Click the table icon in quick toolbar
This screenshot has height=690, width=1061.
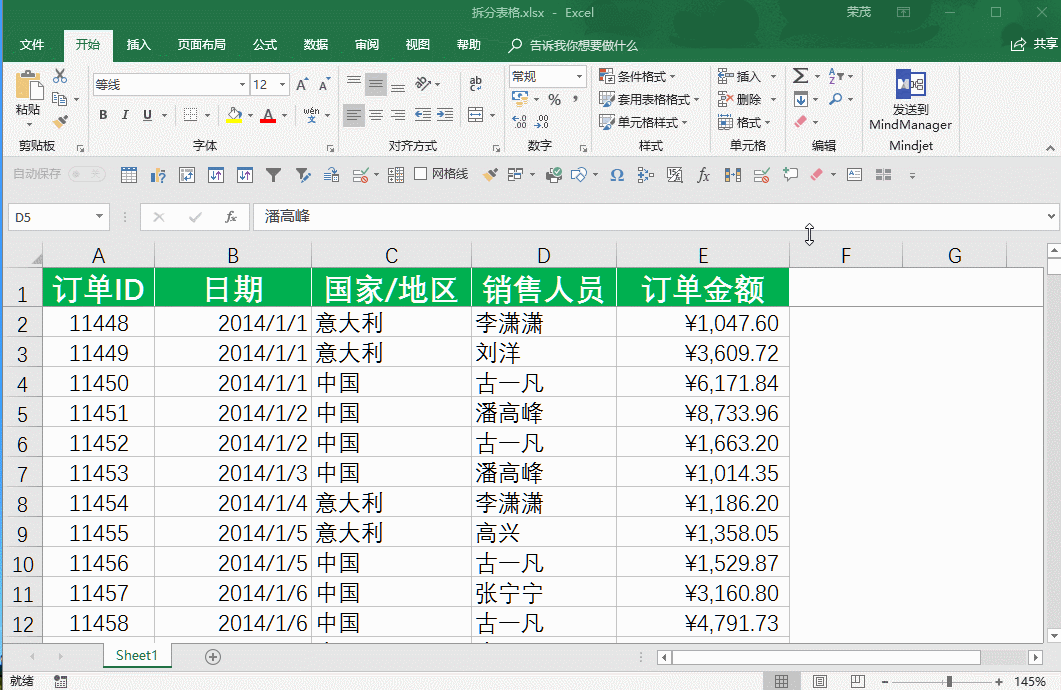point(129,175)
